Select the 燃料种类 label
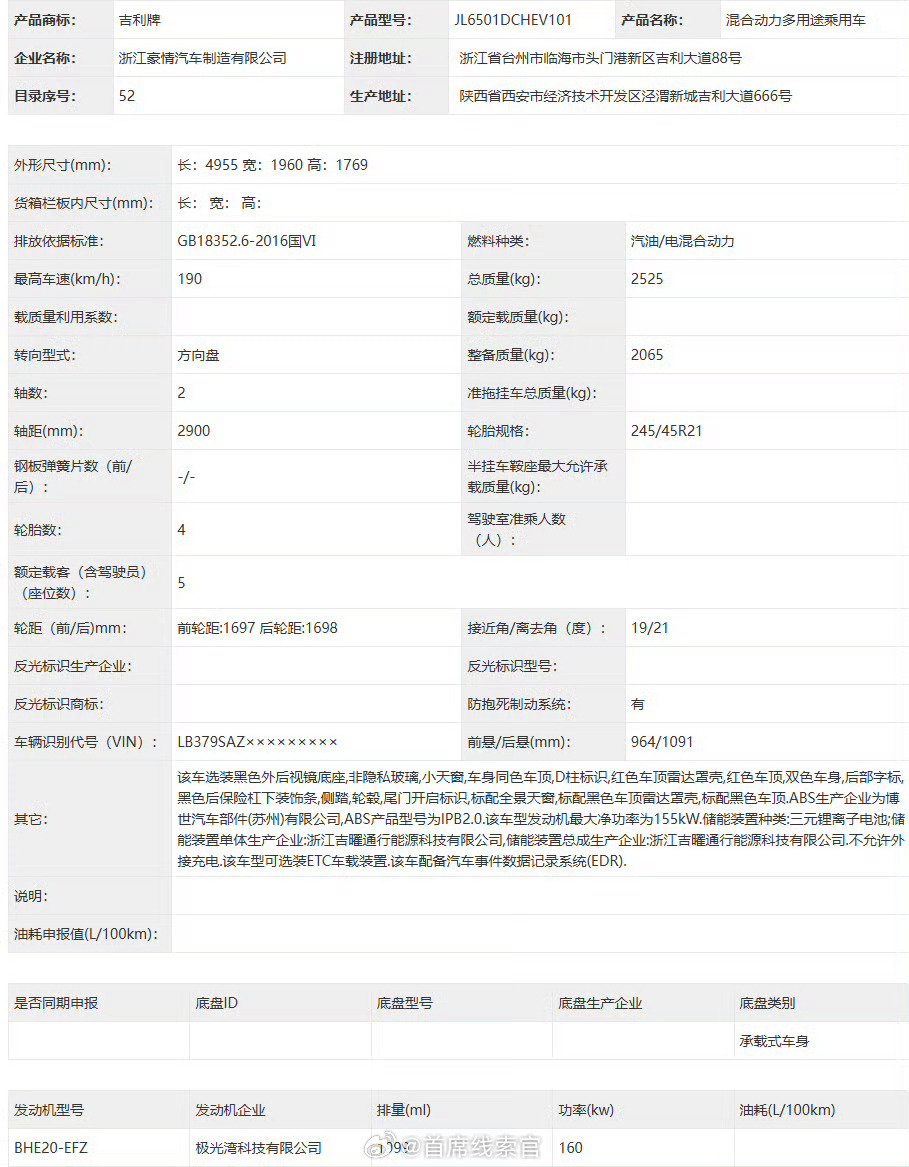Image resolution: width=909 pixels, height=1167 pixels. (x=498, y=241)
